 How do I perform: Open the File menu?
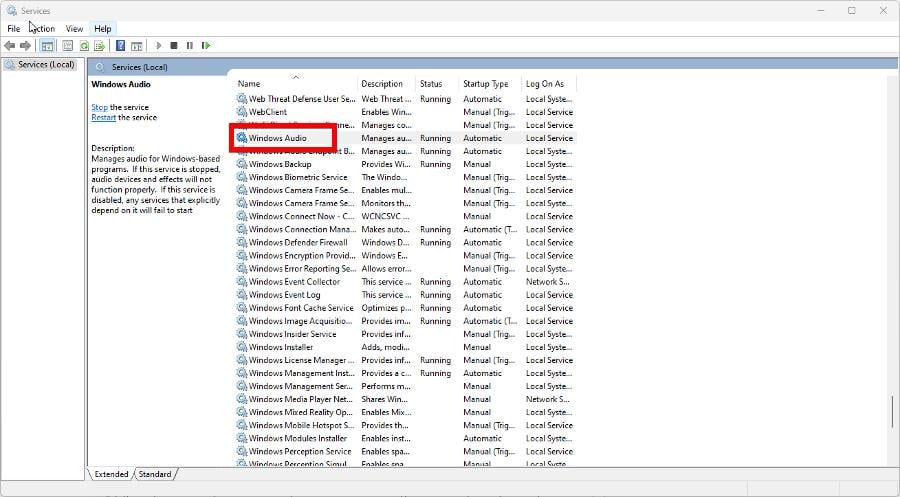coord(14,29)
